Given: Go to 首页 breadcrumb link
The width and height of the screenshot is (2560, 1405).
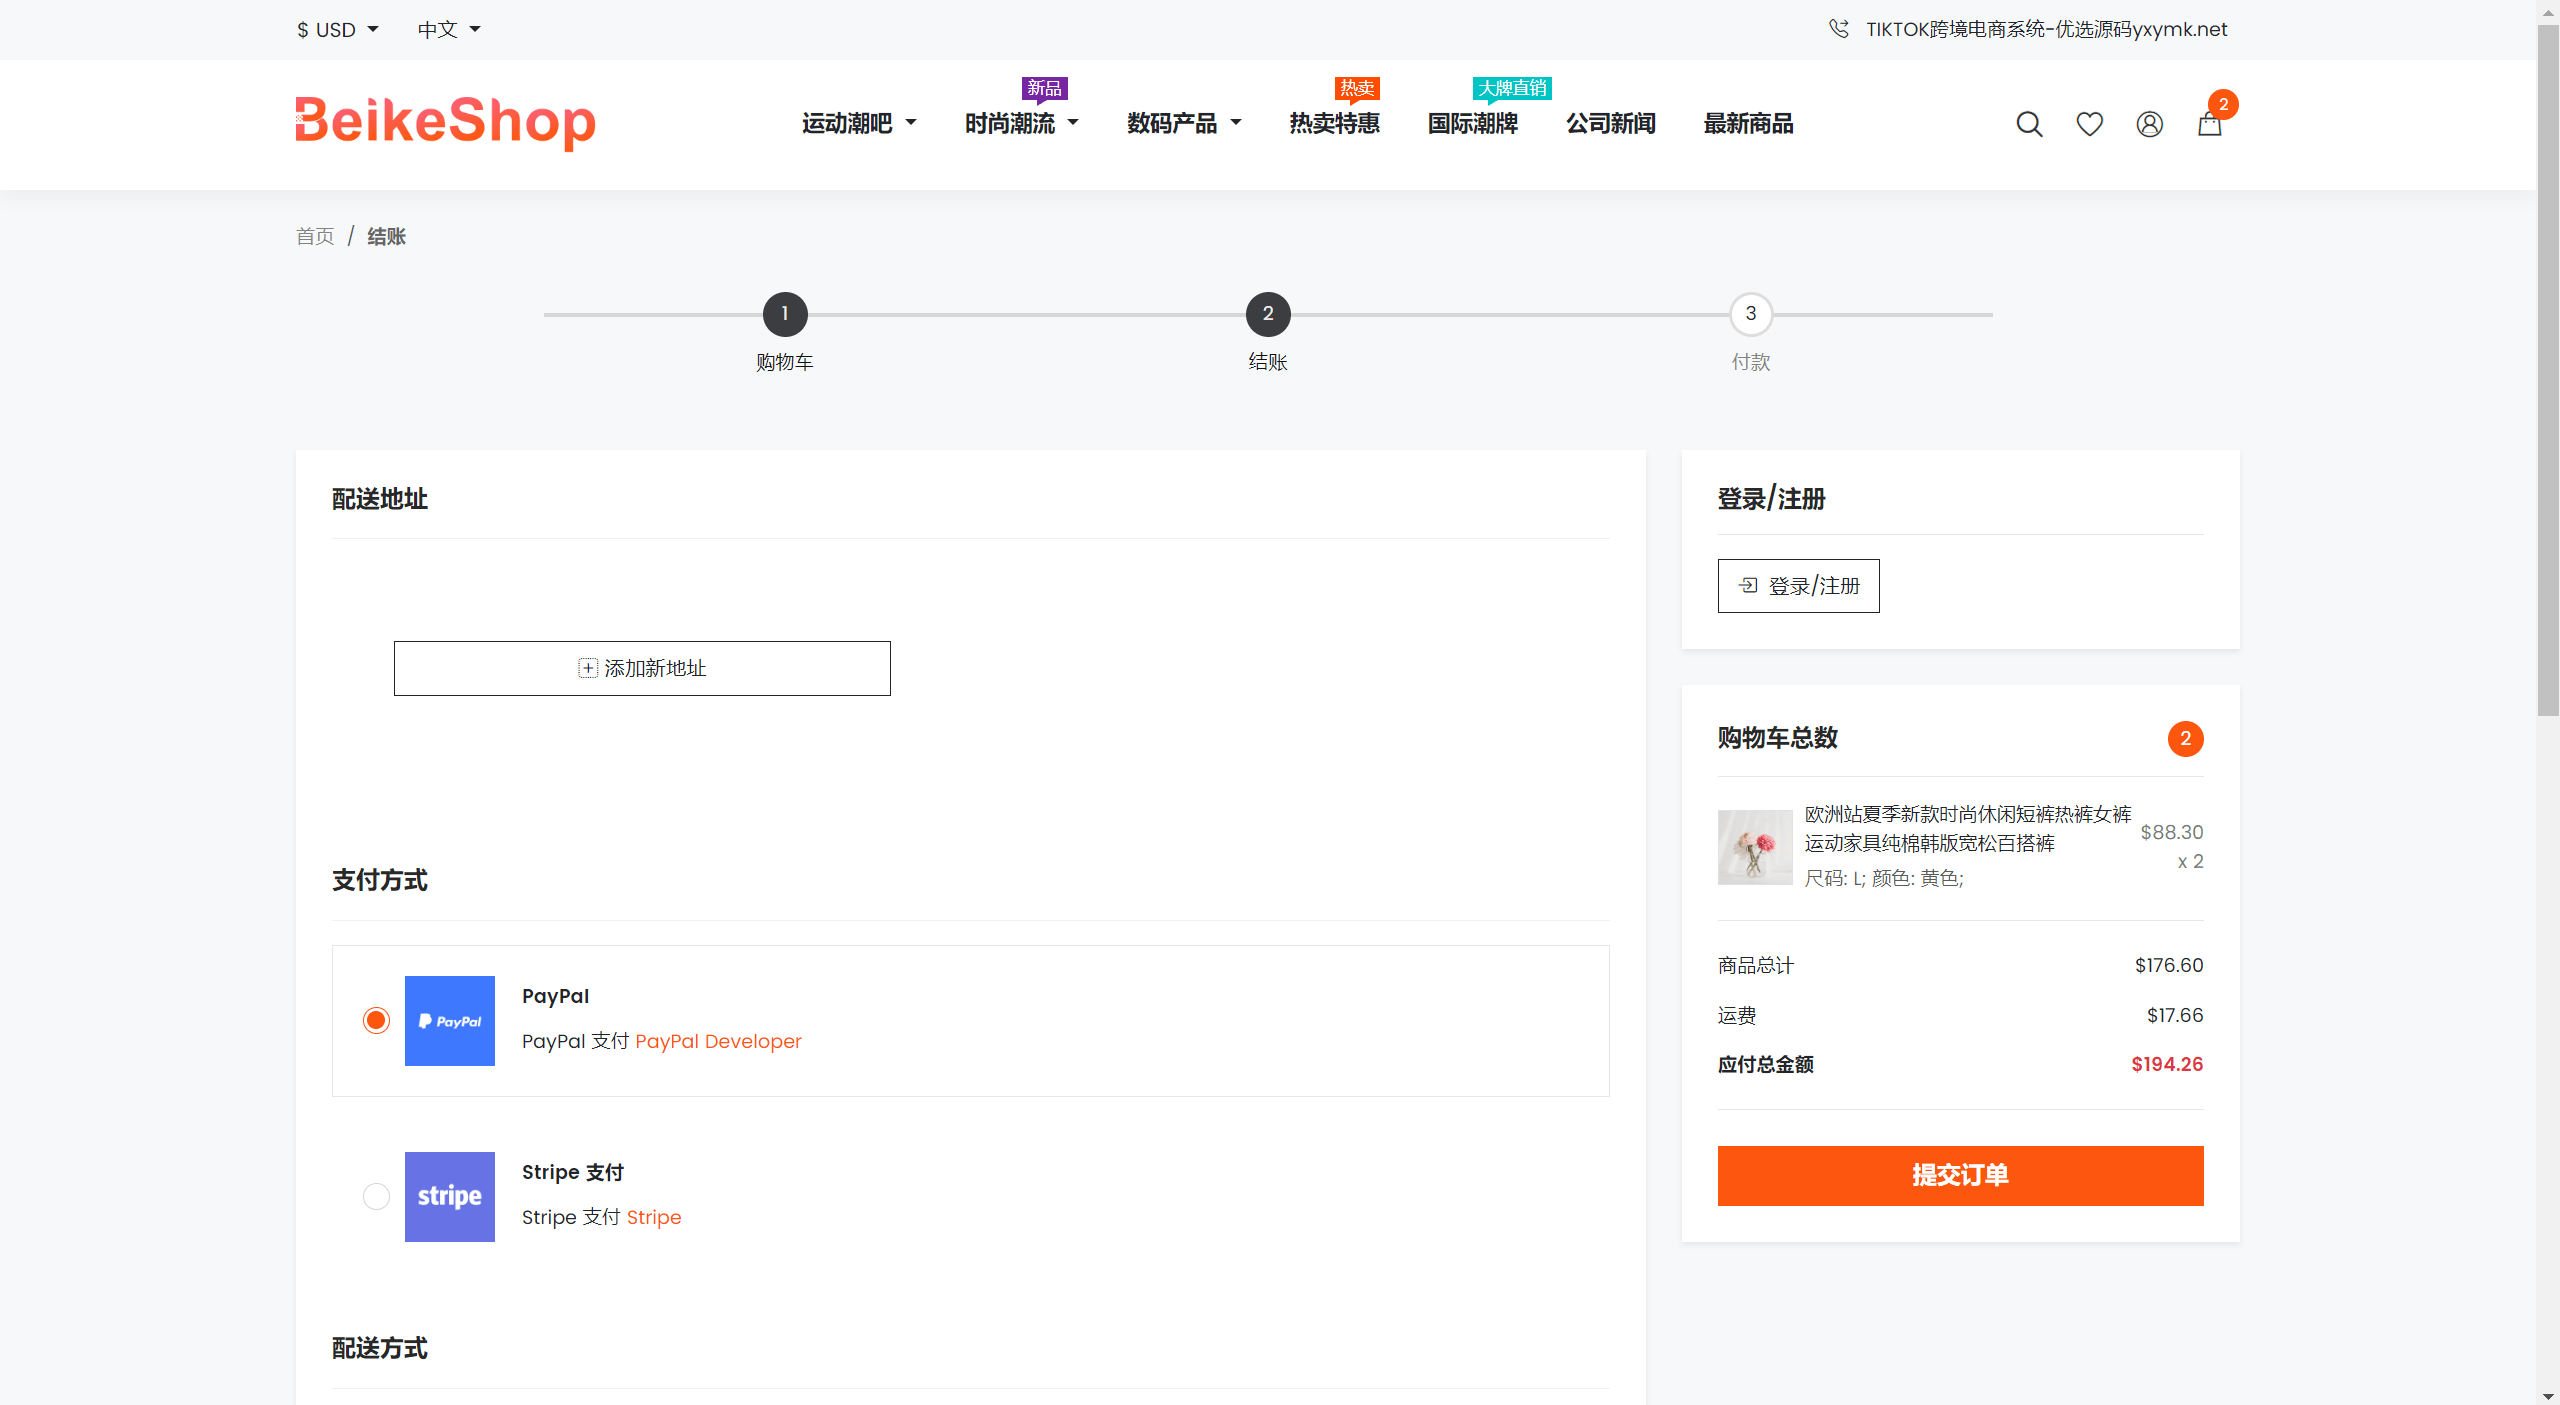Looking at the screenshot, I should tap(315, 236).
